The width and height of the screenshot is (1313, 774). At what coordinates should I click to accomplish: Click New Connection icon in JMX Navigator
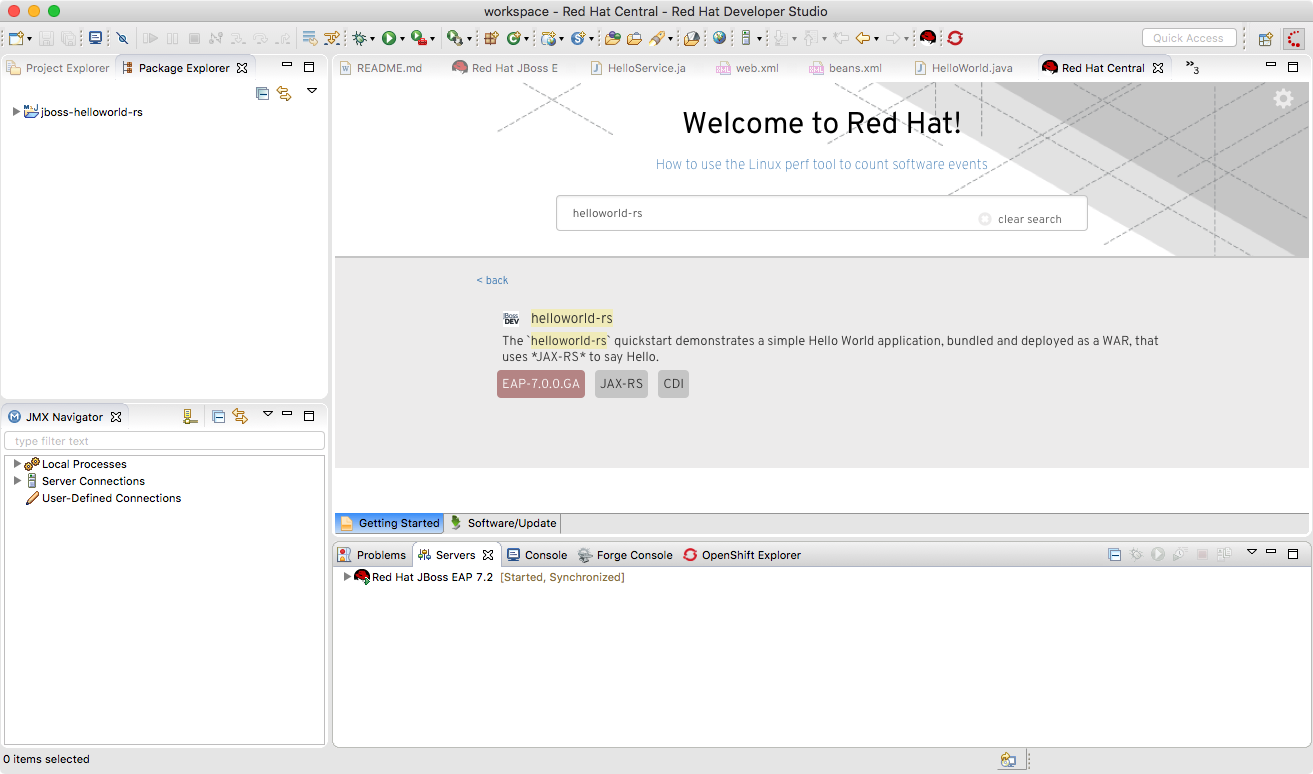[190, 416]
